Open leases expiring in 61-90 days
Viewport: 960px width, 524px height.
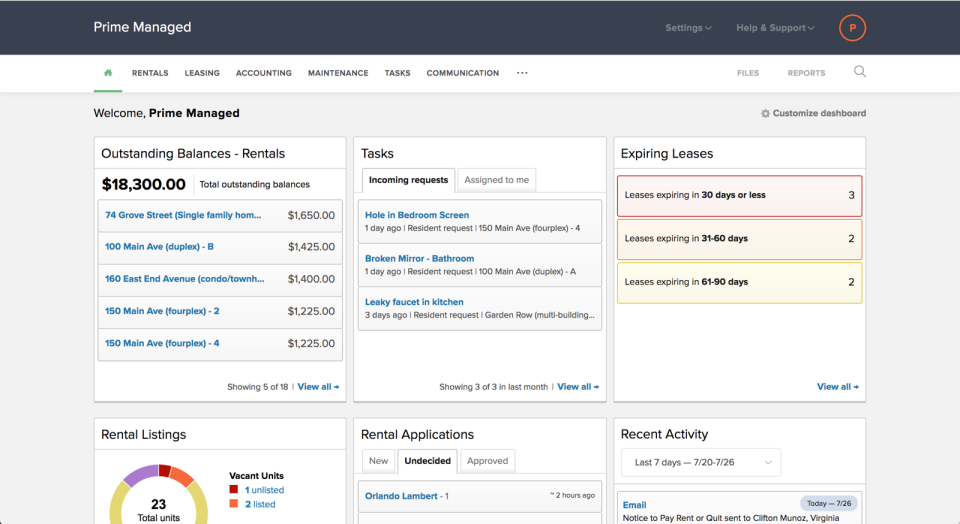(740, 282)
